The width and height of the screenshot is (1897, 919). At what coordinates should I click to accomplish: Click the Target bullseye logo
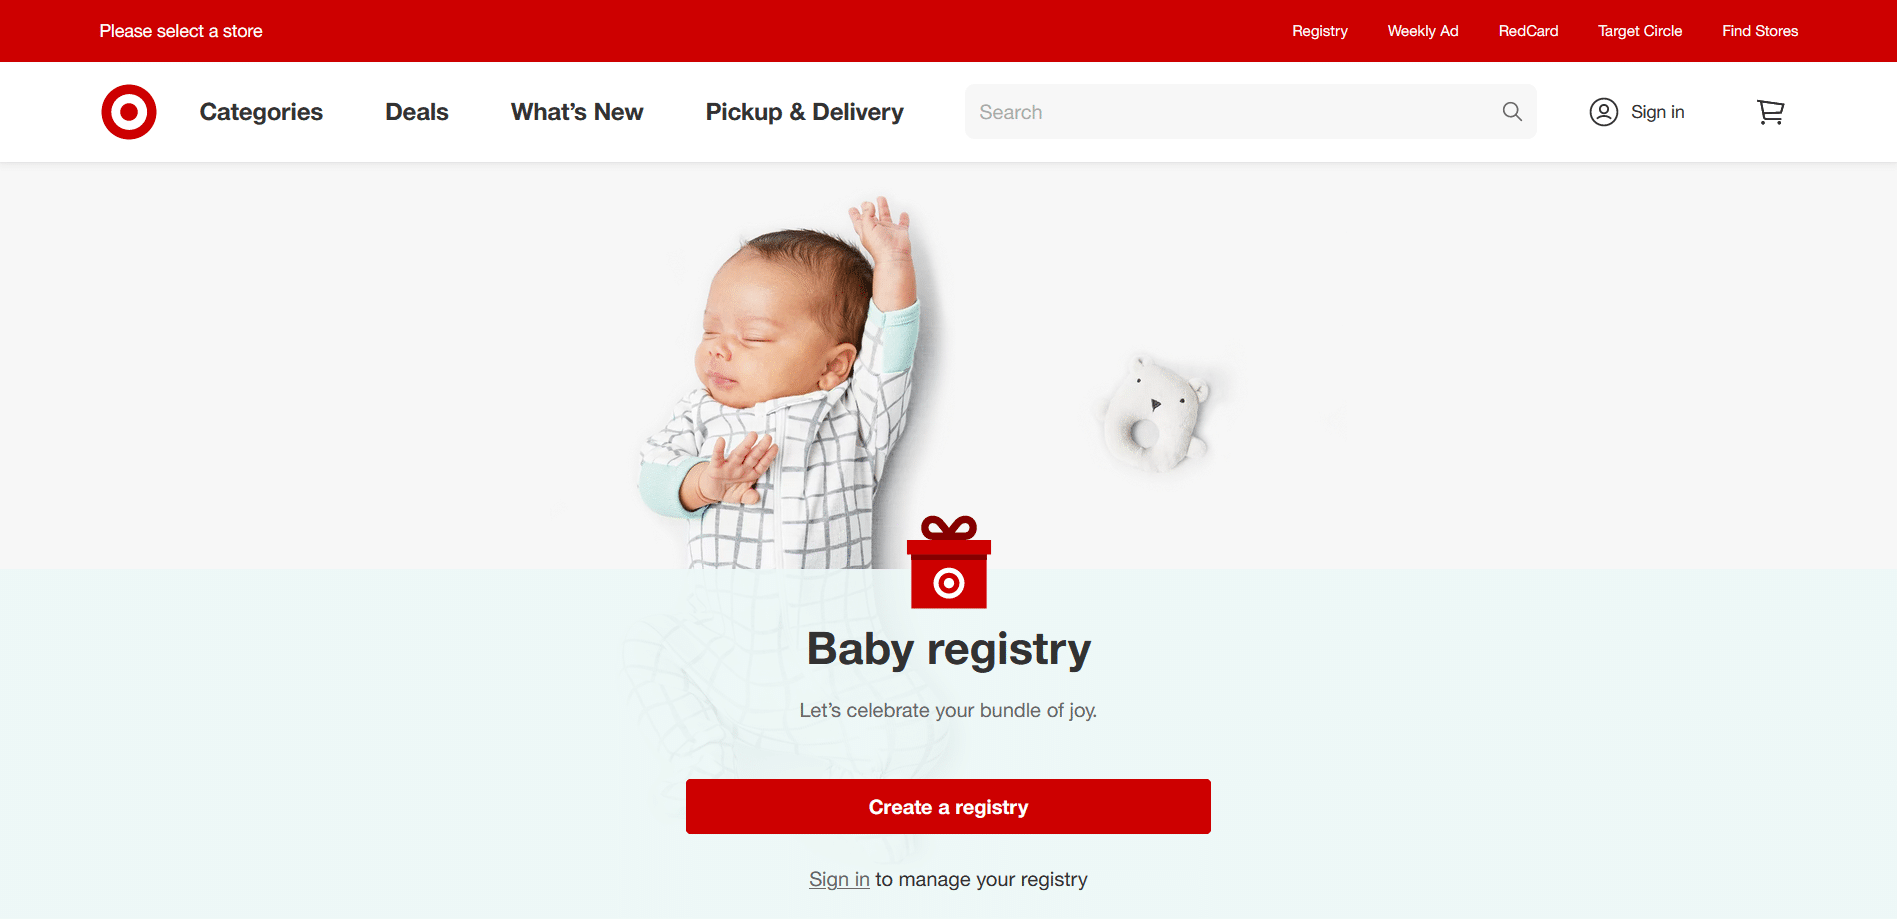tap(129, 112)
